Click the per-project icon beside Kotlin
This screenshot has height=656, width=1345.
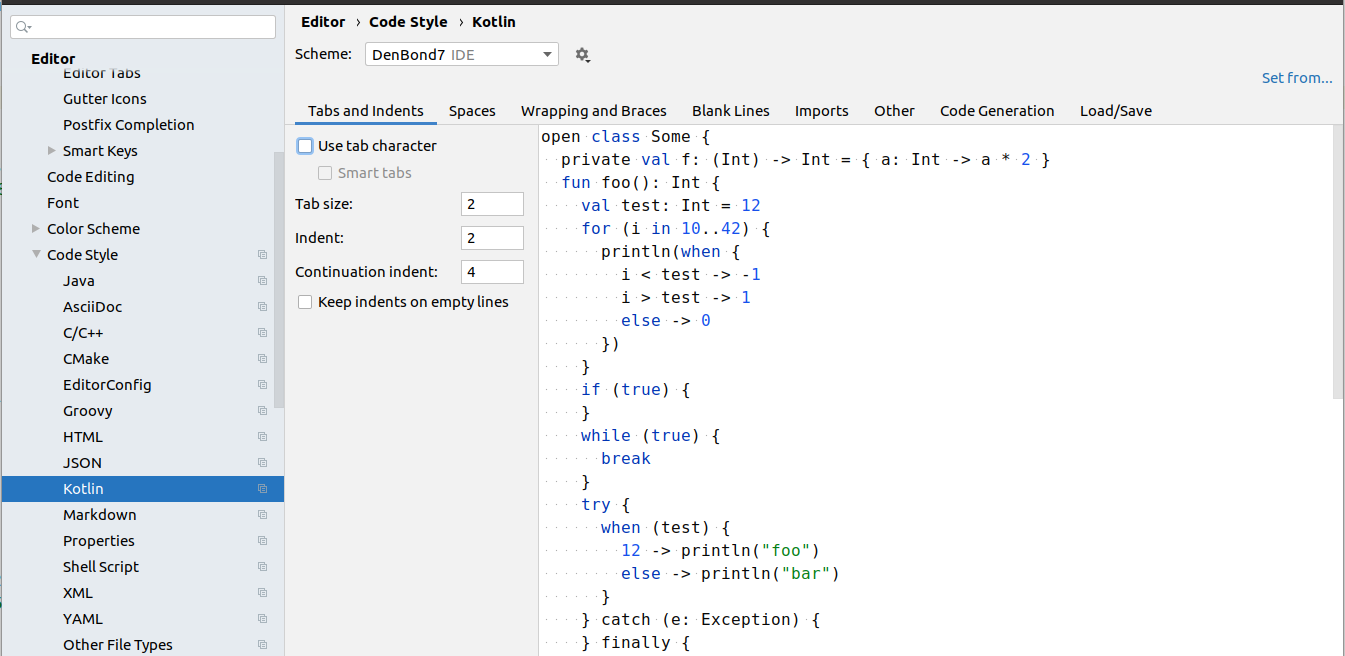tap(262, 489)
